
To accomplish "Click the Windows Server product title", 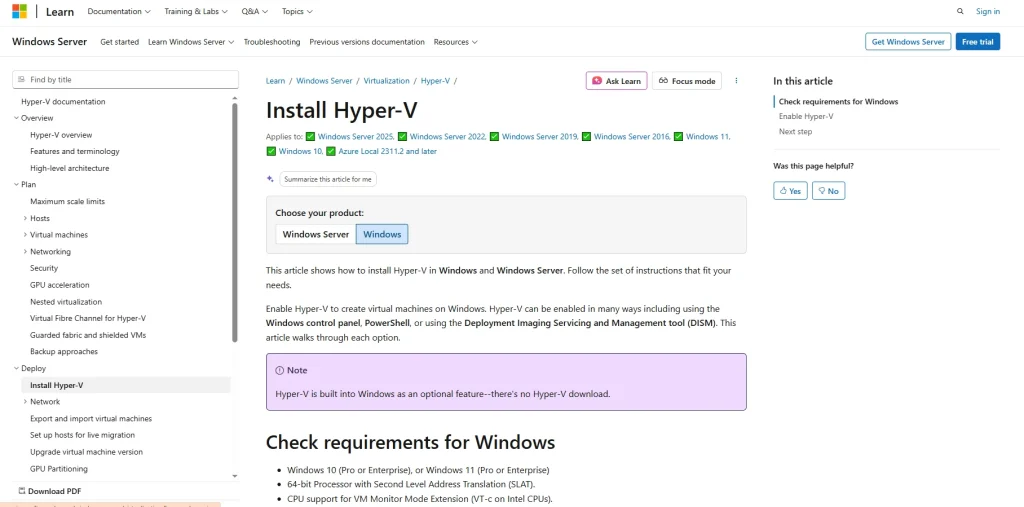I will pyautogui.click(x=50, y=42).
